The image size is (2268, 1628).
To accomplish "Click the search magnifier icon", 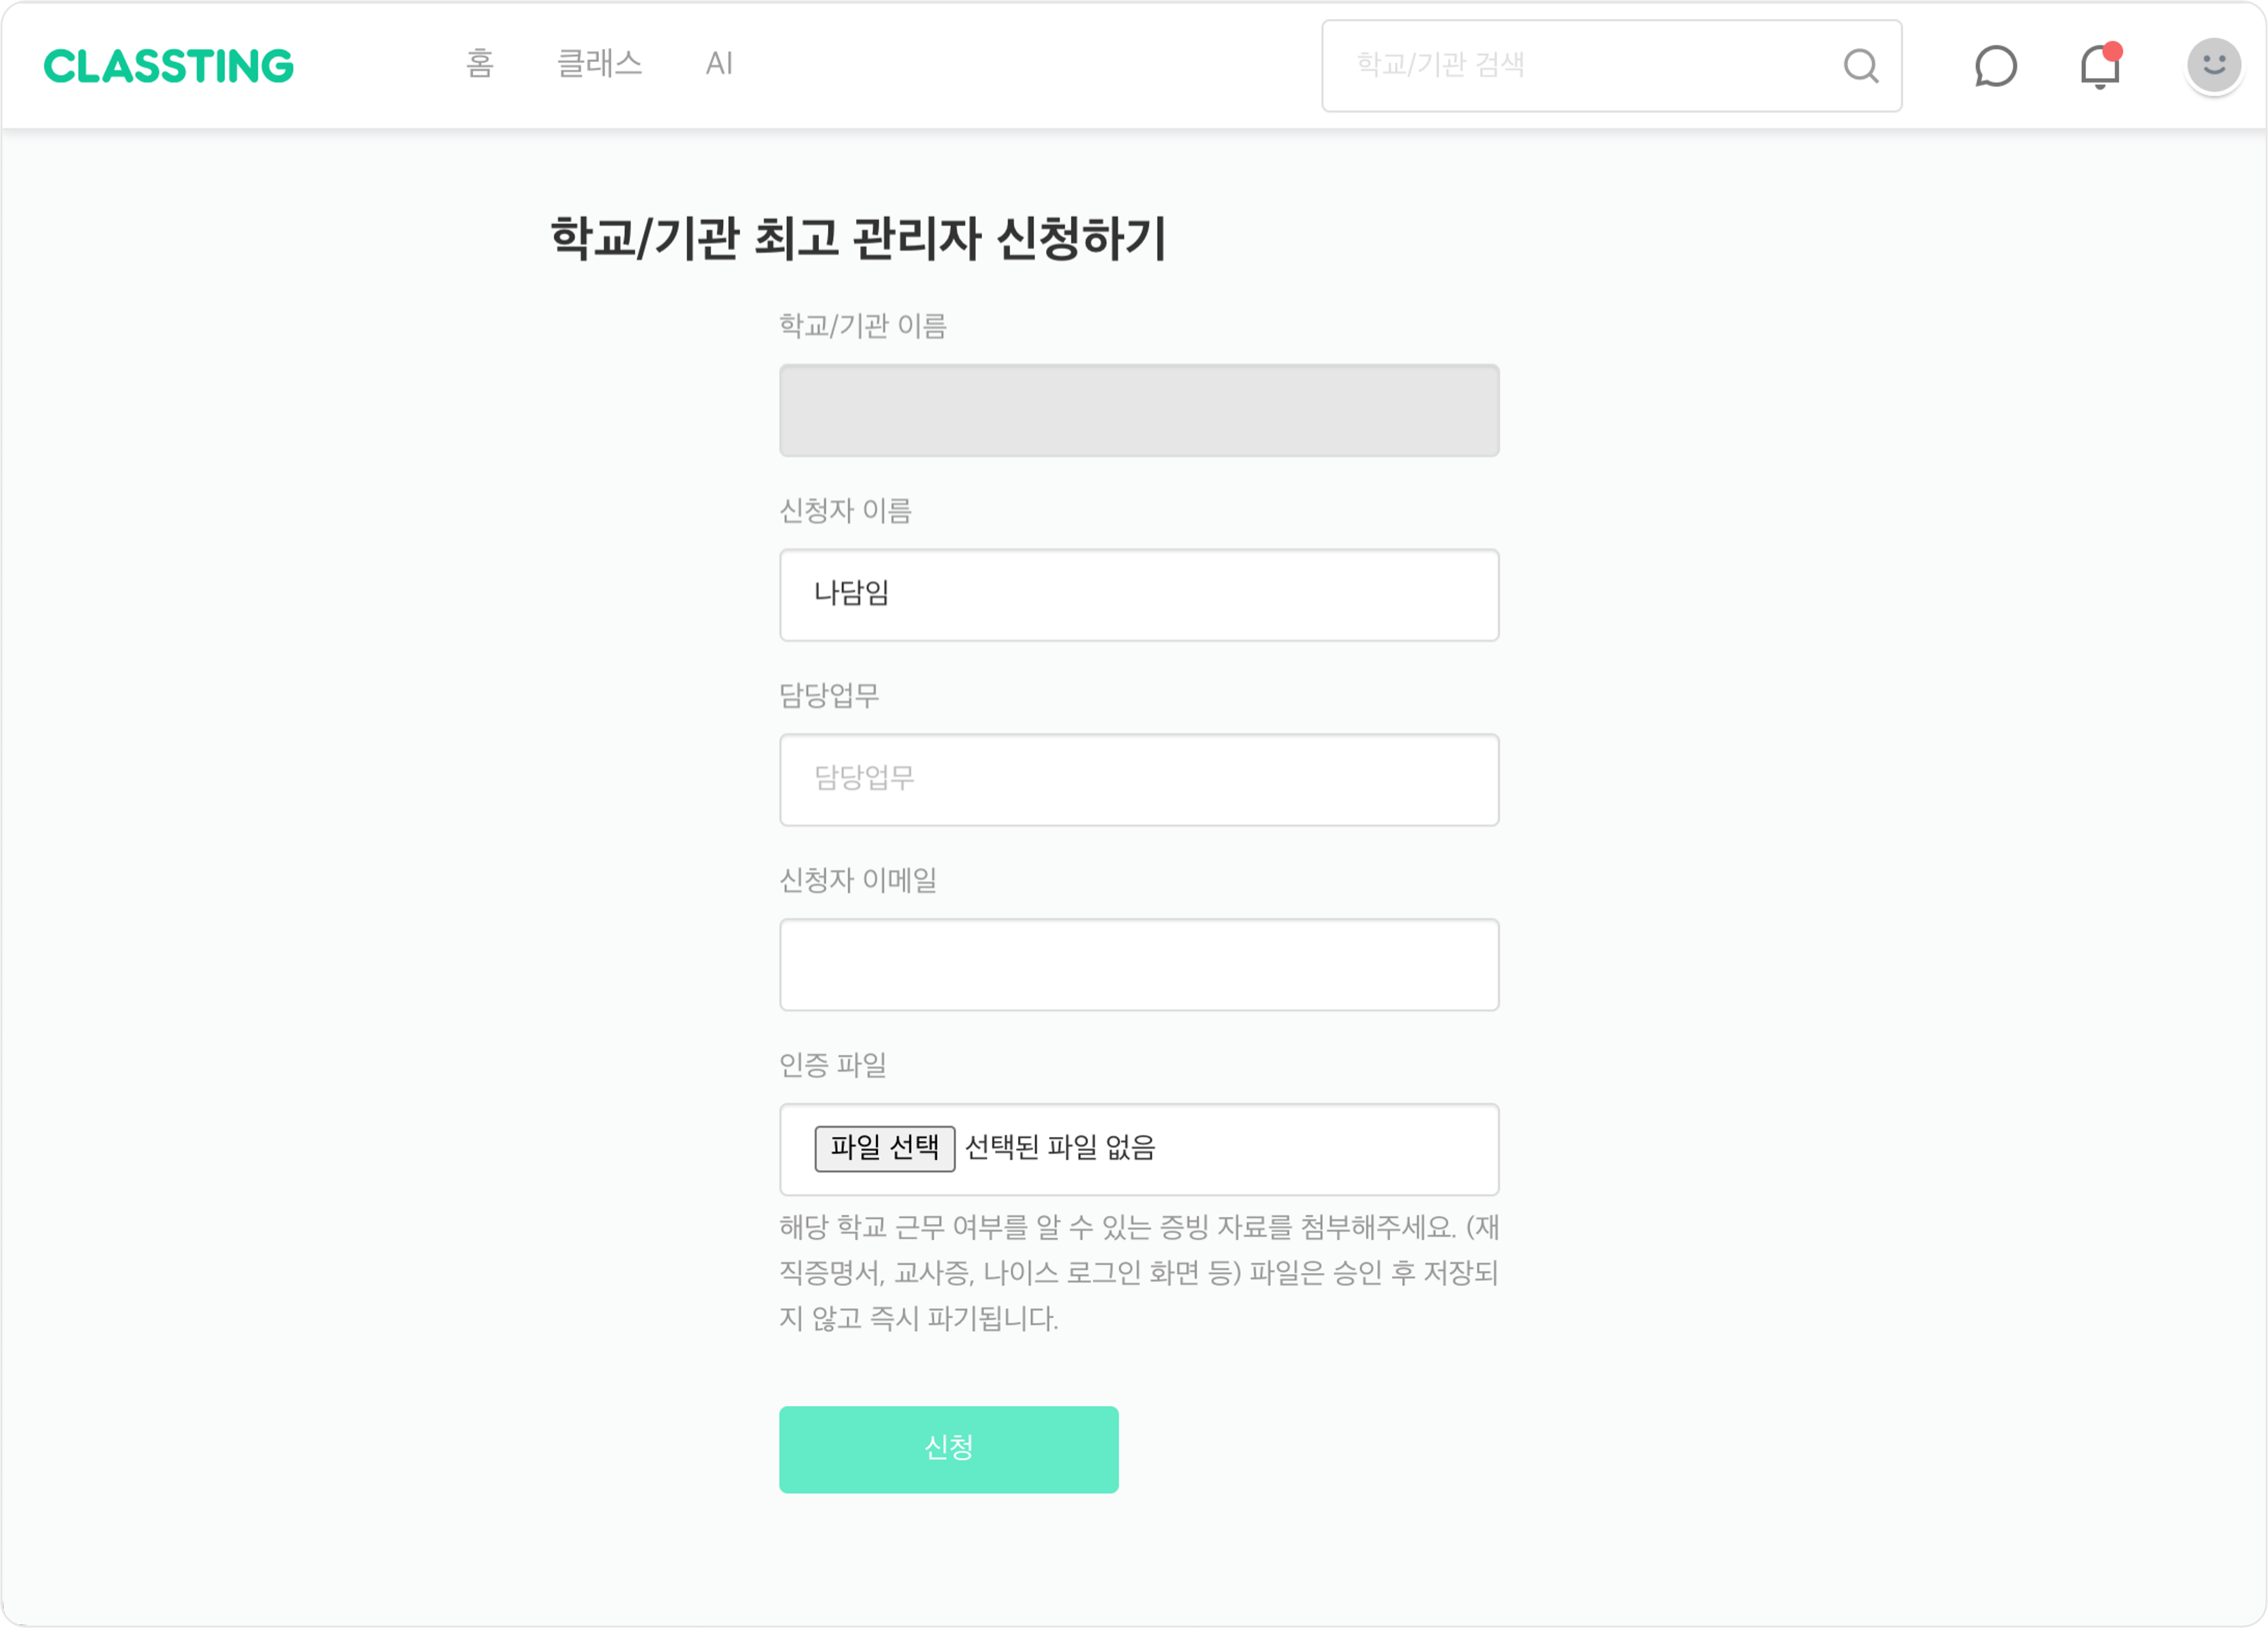I will point(1860,66).
